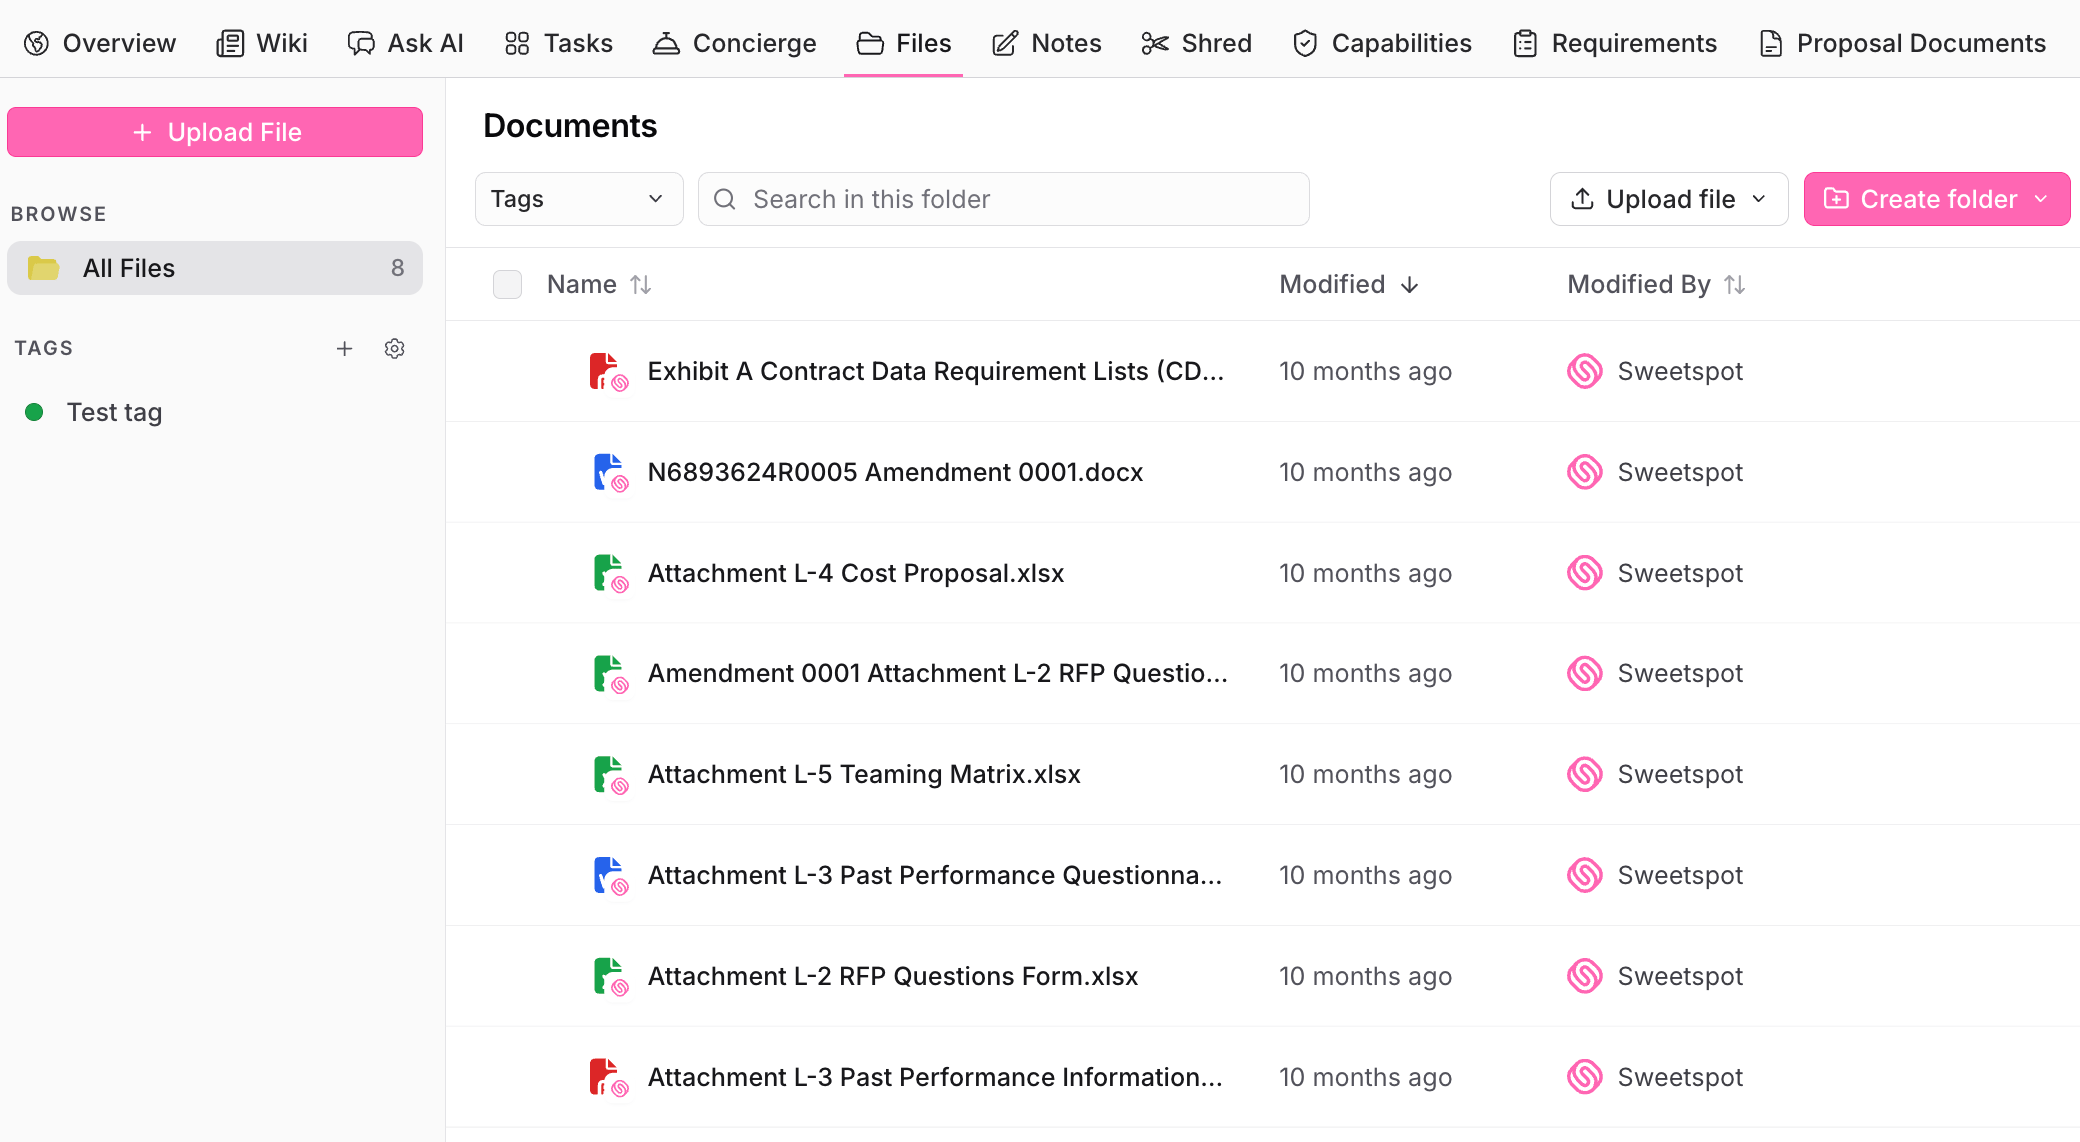Click the search magnifier icon
Viewport: 2080px width, 1142px height.
click(x=725, y=199)
